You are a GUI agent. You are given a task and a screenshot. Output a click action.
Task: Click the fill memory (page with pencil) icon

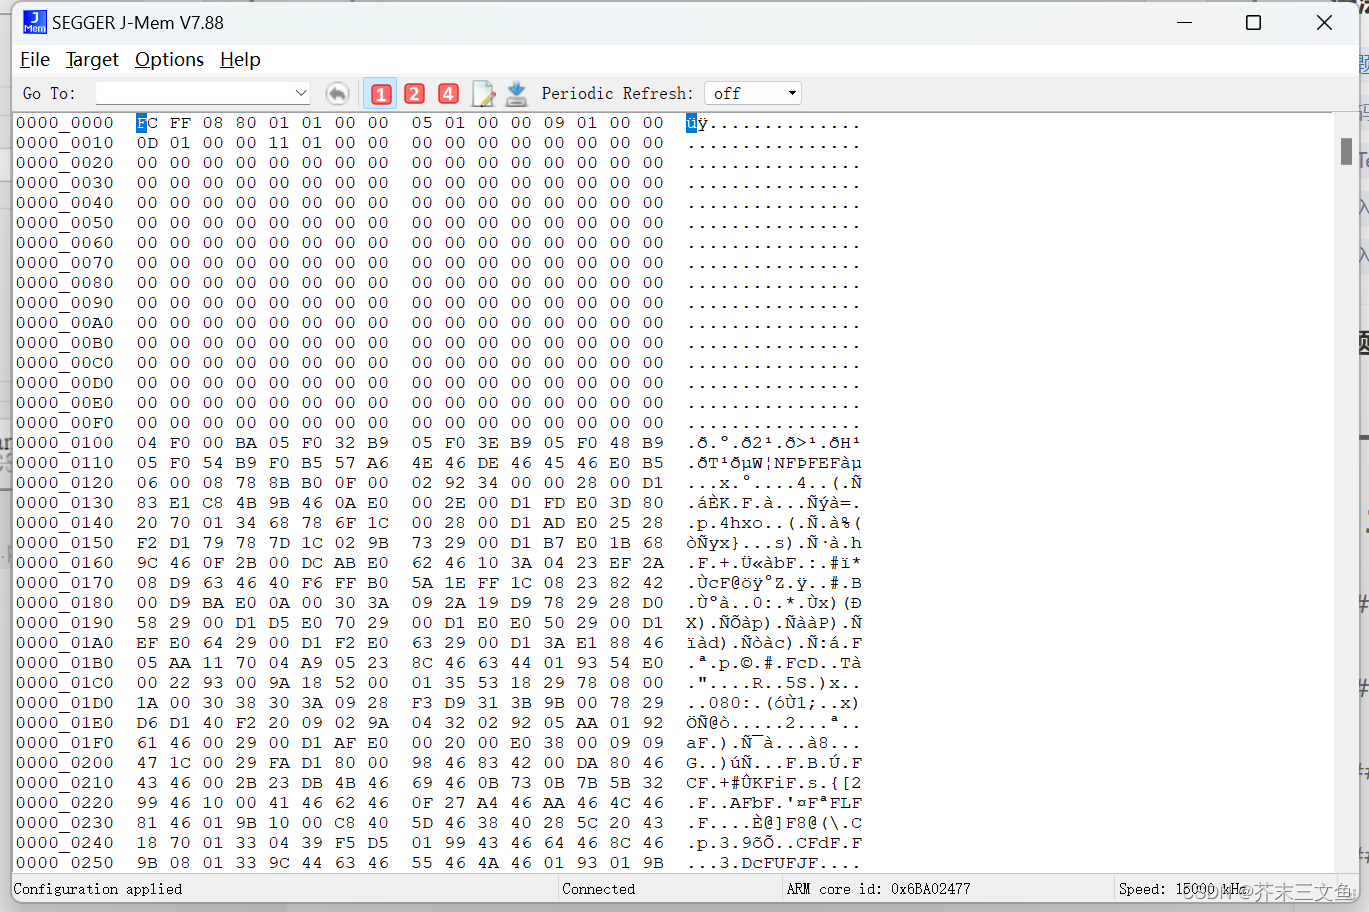point(483,93)
